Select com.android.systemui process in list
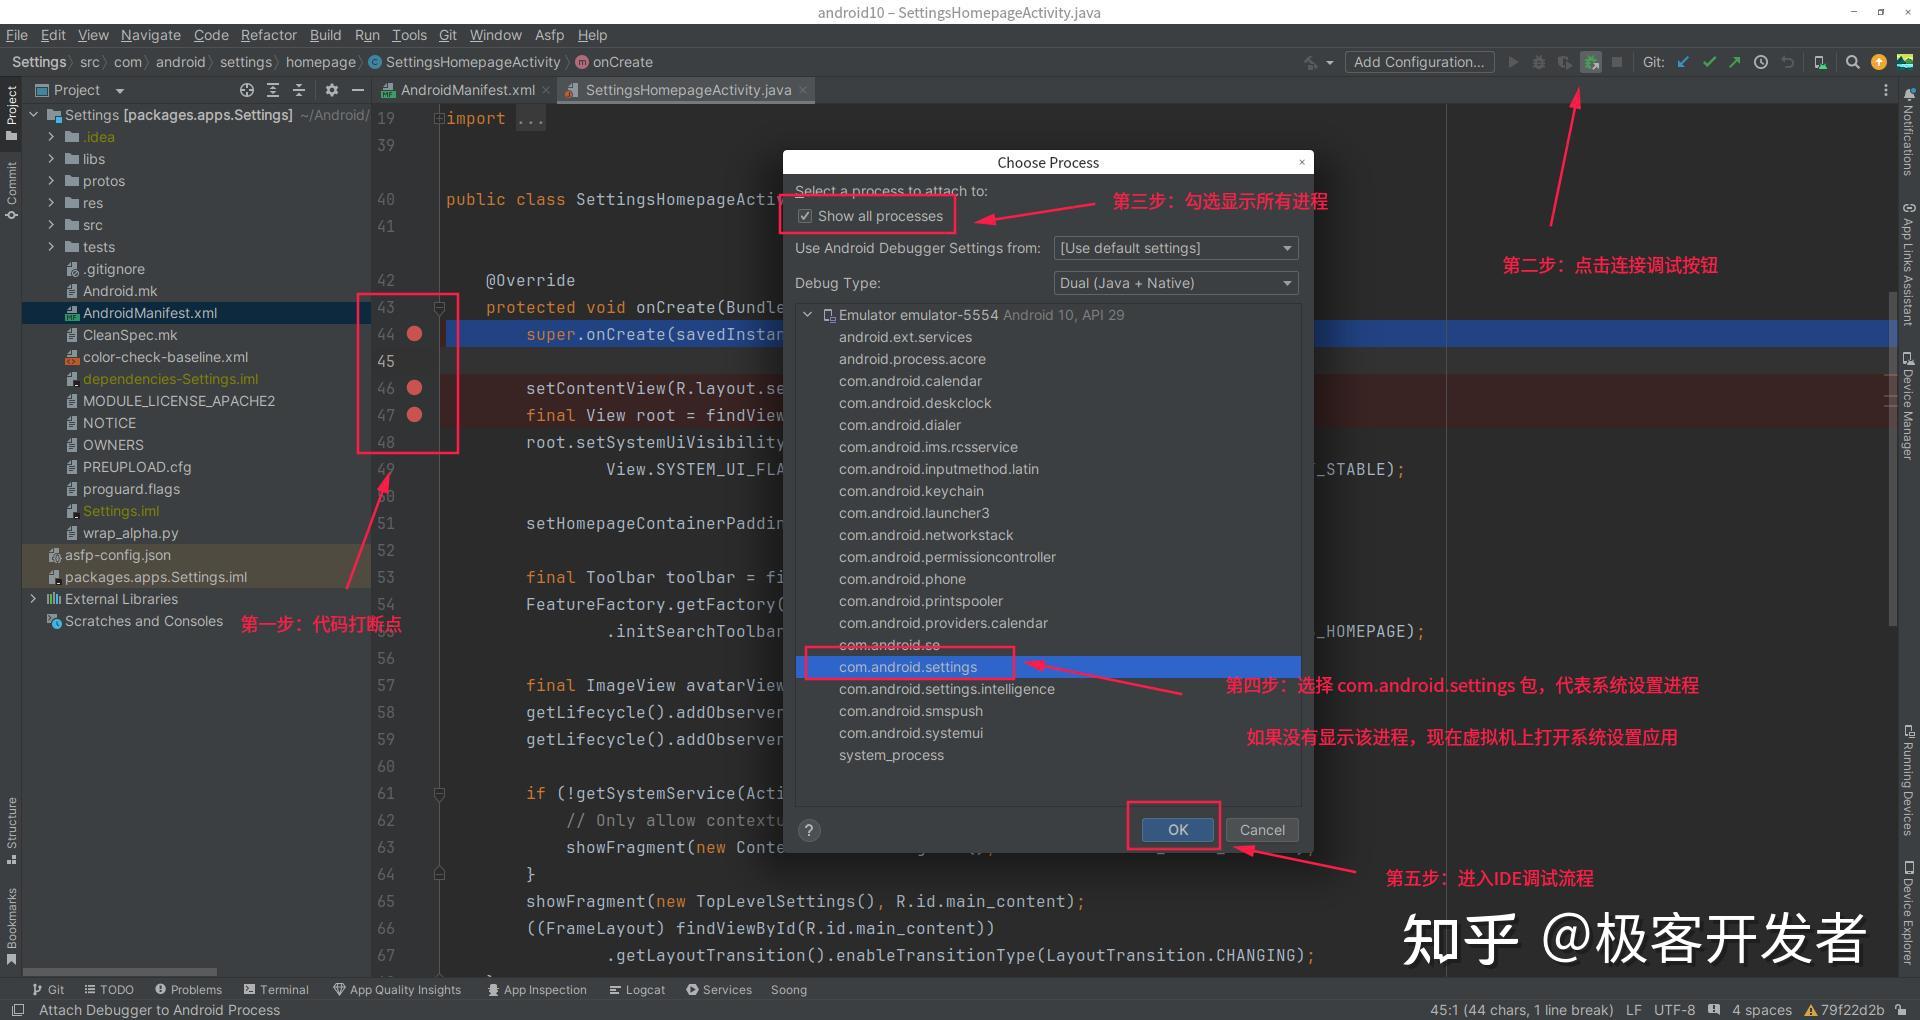This screenshot has width=1920, height=1020. coord(910,733)
